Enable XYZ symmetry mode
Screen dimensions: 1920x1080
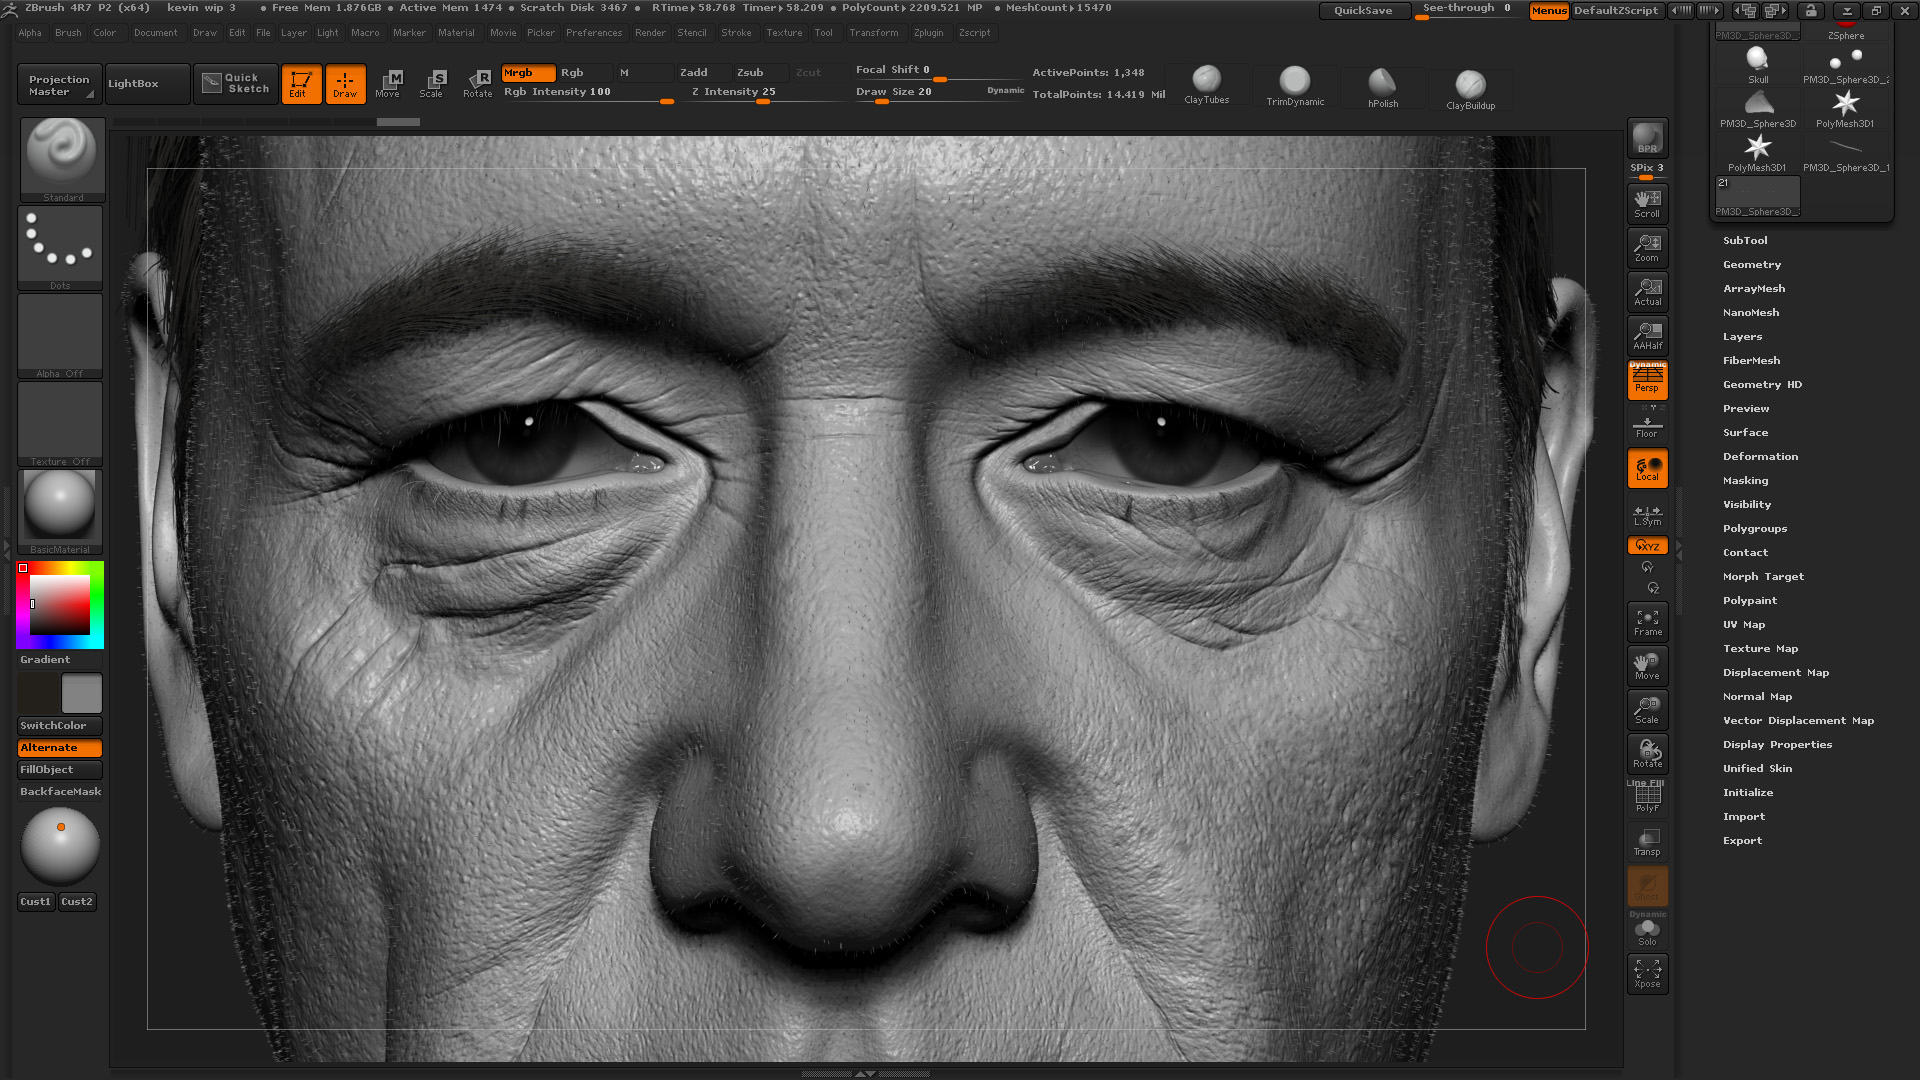click(1646, 545)
